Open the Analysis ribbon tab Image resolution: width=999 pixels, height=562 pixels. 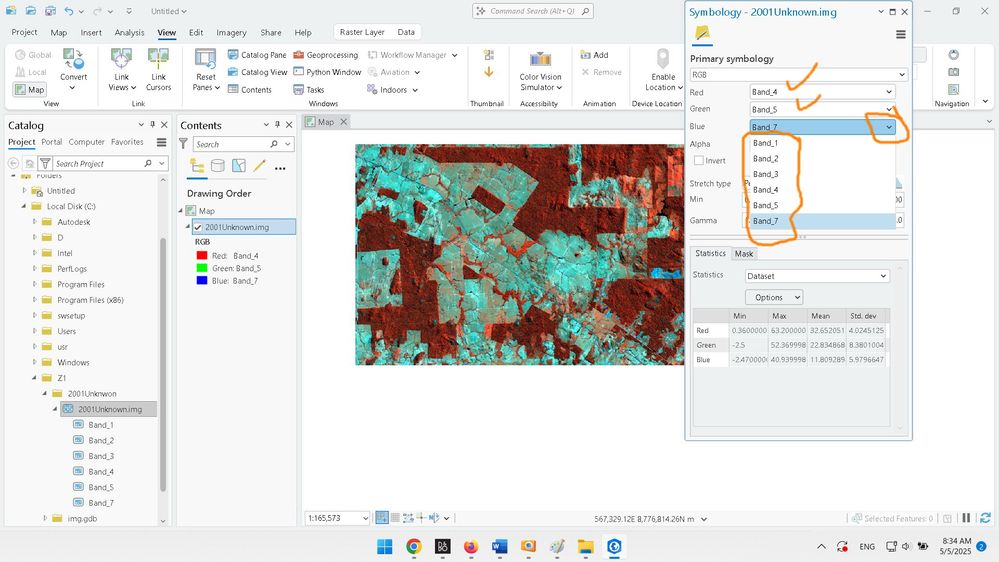click(x=129, y=32)
